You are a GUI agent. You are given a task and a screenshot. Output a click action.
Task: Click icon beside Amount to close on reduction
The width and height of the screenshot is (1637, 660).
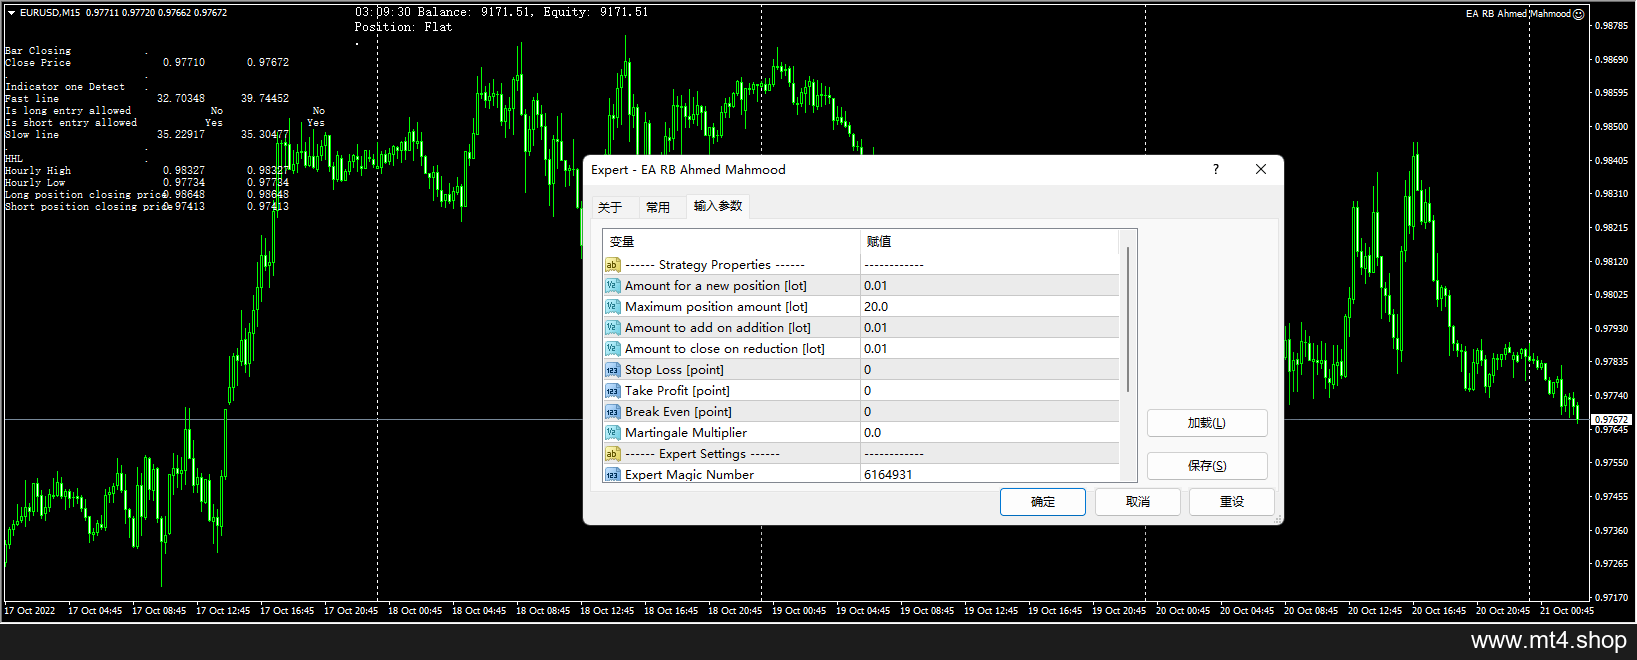(x=612, y=349)
